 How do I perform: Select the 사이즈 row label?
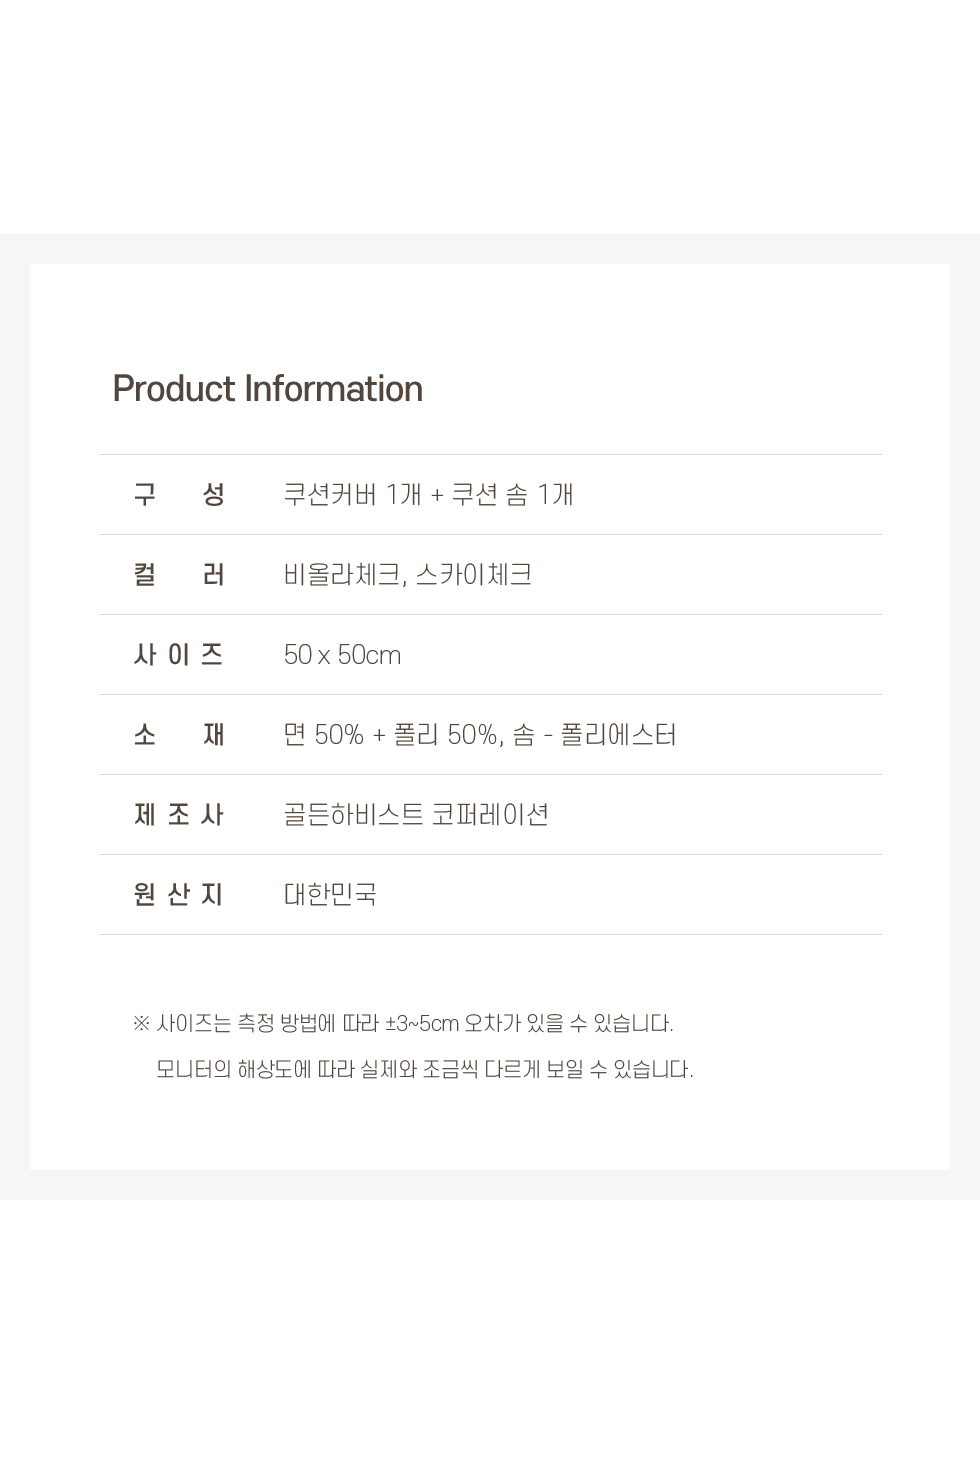point(179,655)
